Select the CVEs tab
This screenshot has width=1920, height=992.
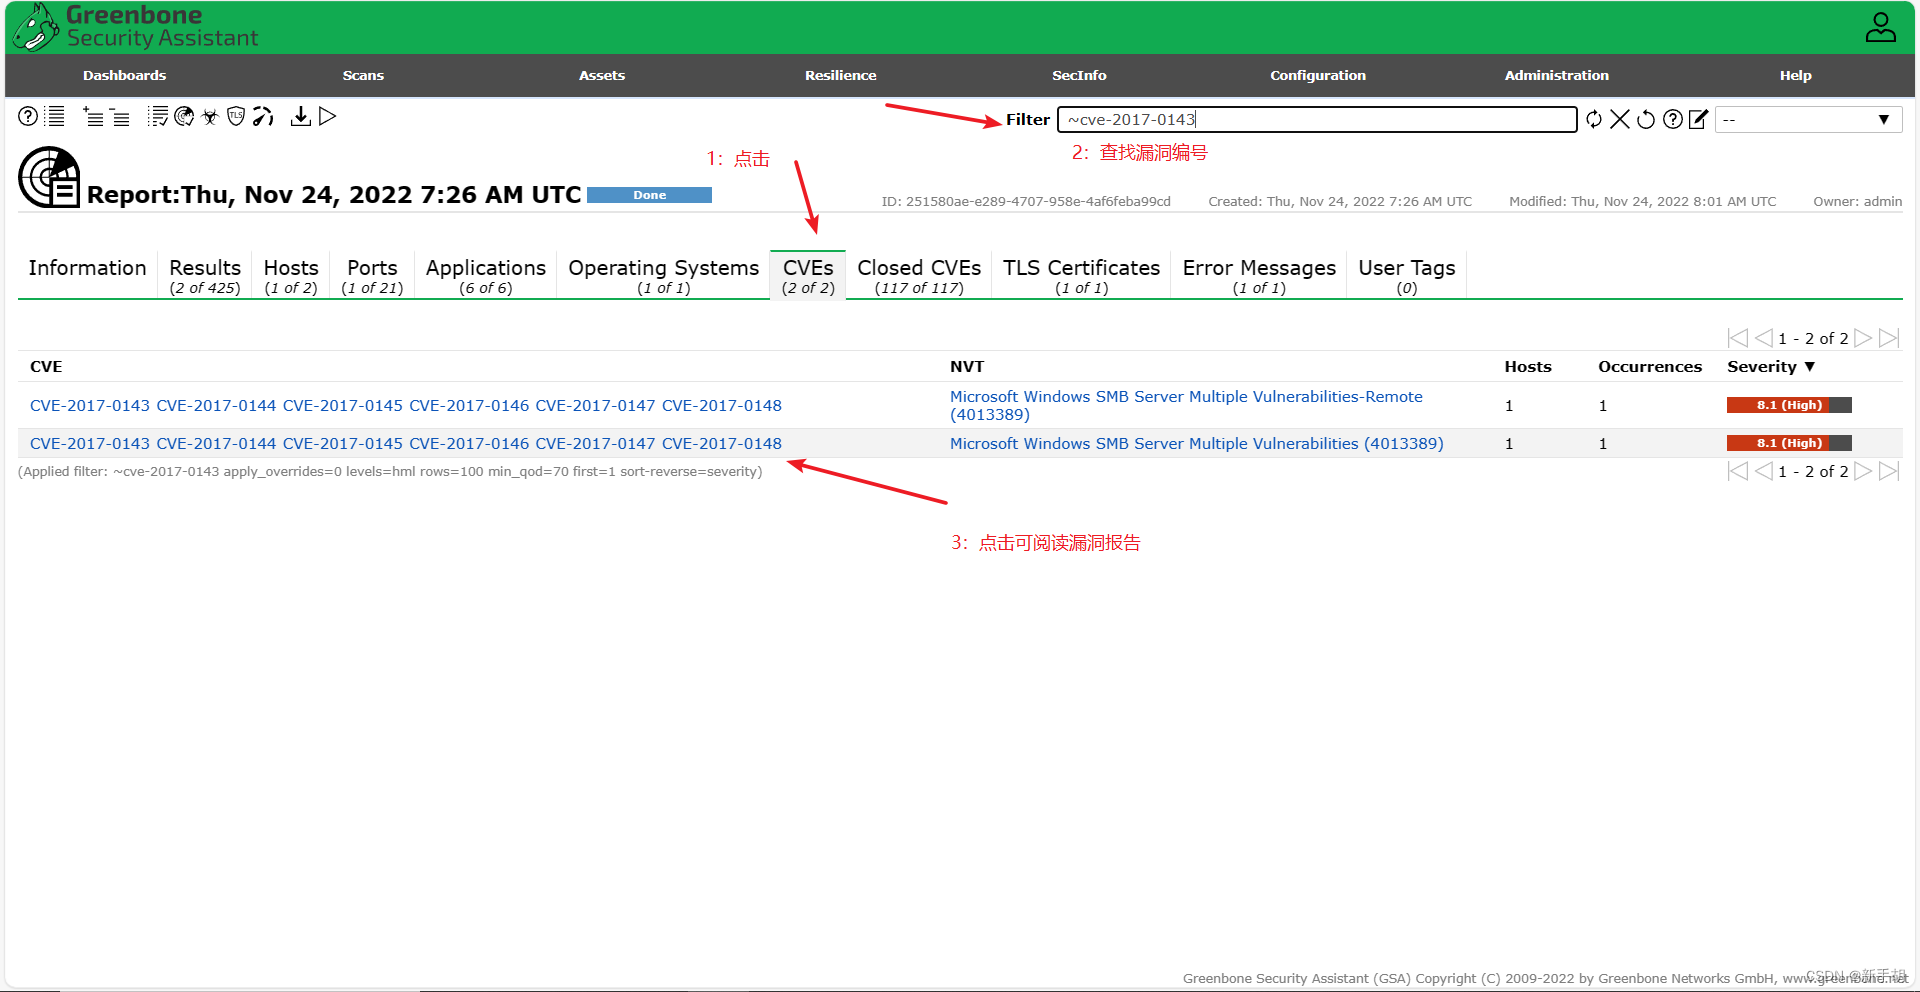pos(808,275)
